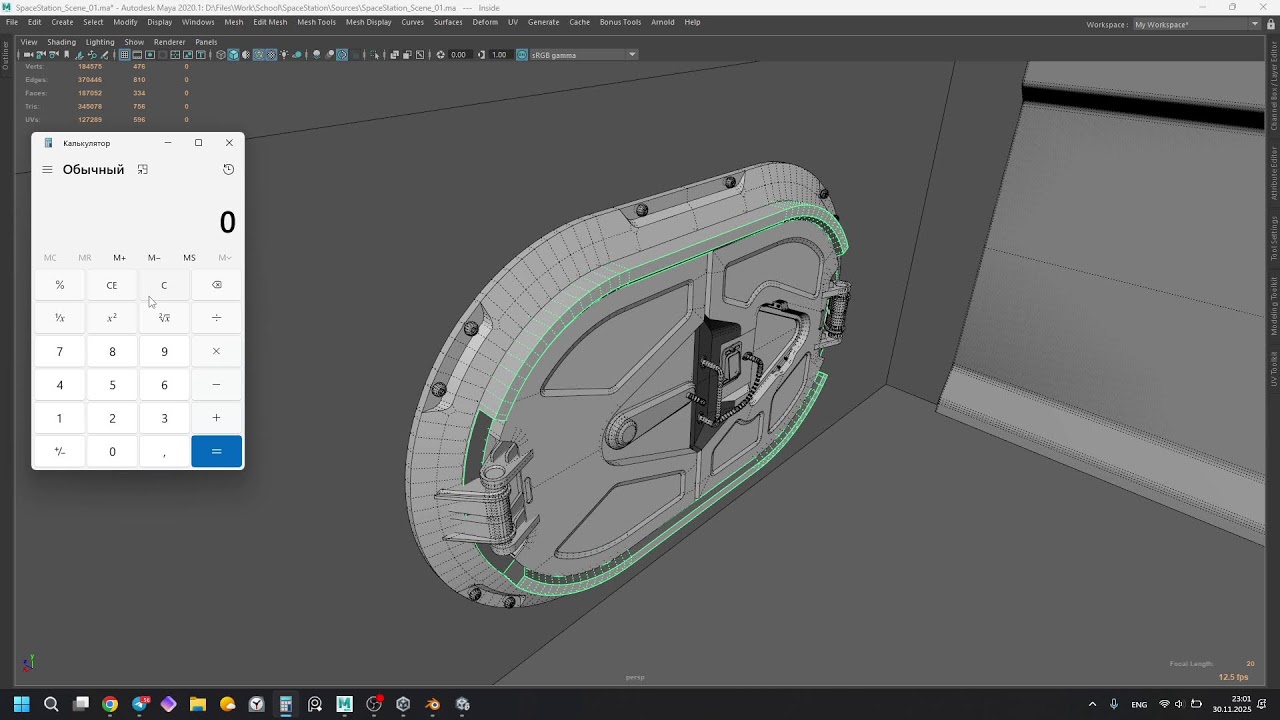
Task: Click the C clear button in calculator
Action: [x=164, y=285]
